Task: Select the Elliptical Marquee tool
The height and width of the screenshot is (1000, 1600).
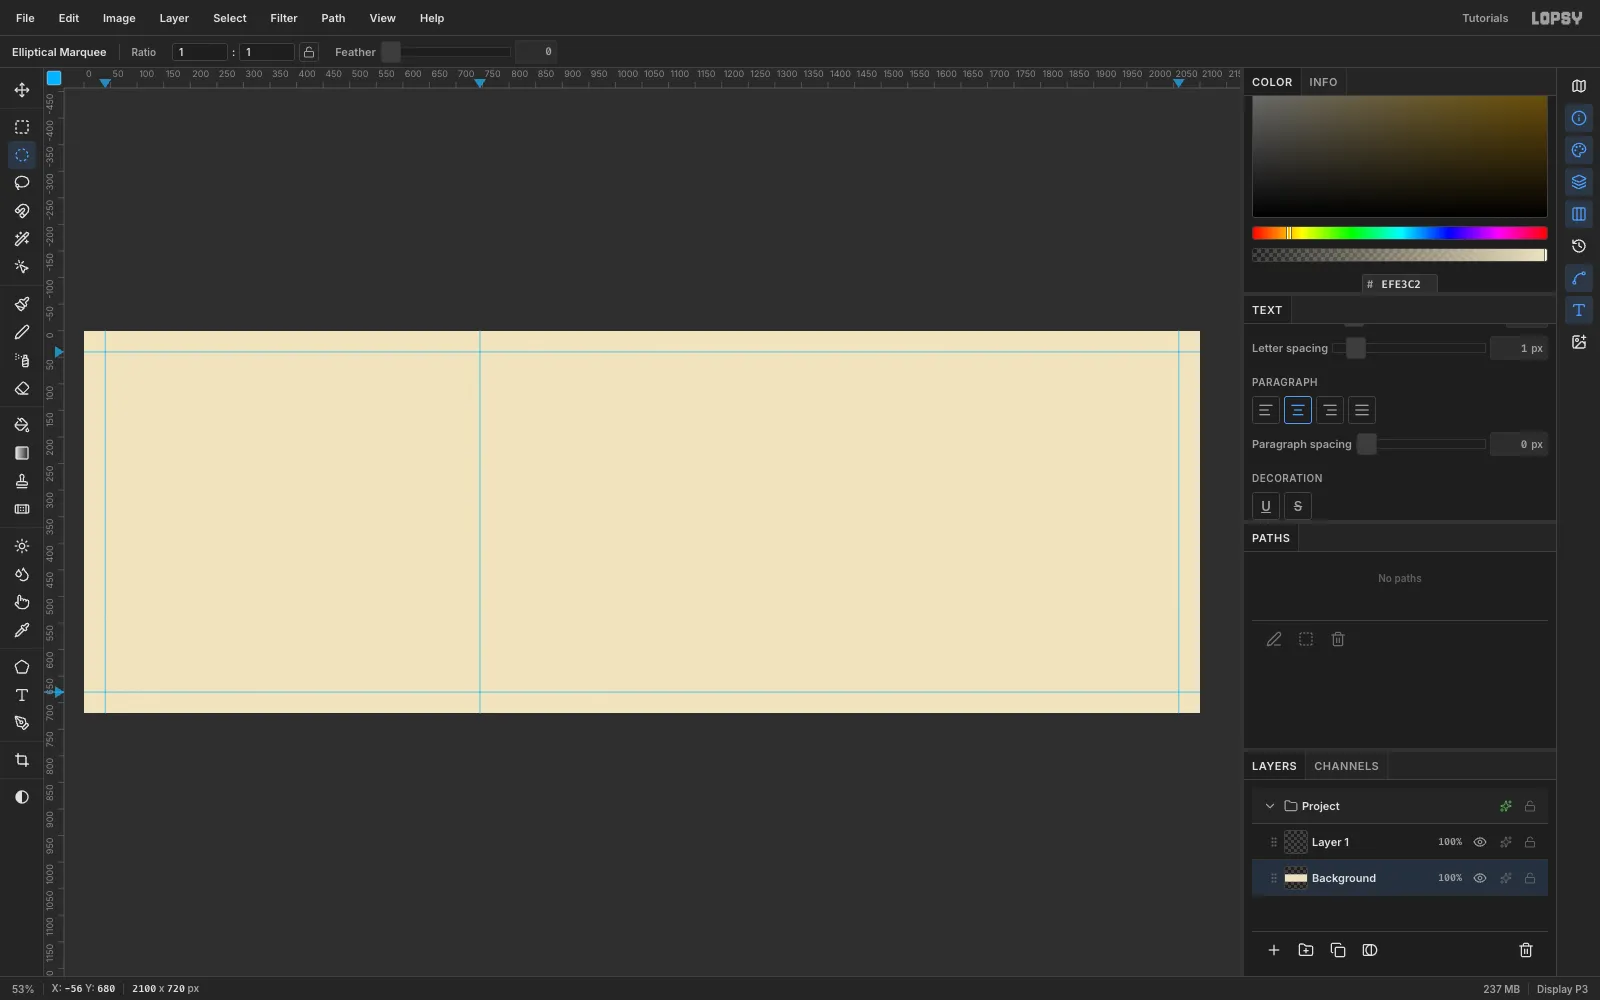Action: pyautogui.click(x=21, y=155)
